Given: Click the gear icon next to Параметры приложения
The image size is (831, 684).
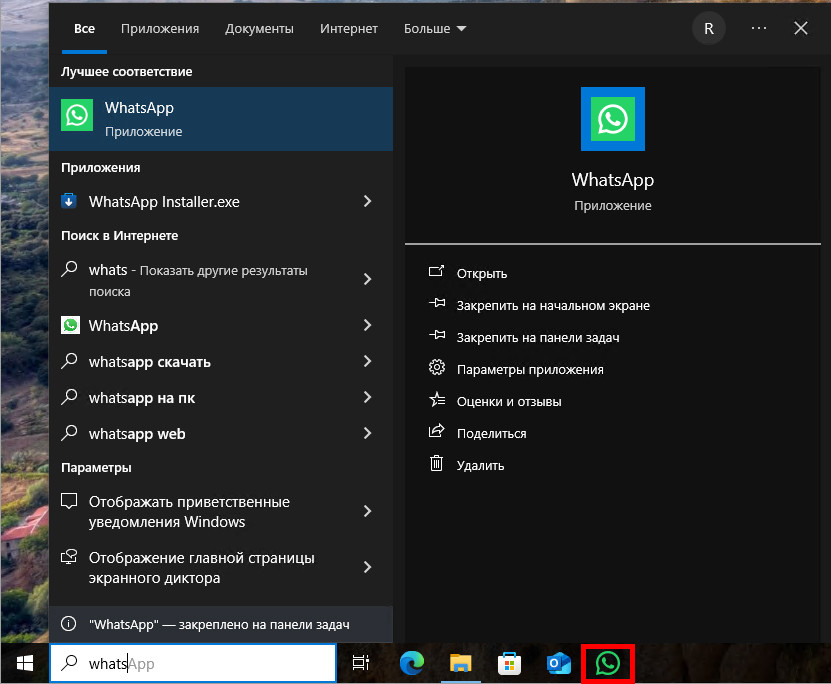Looking at the screenshot, I should pyautogui.click(x=437, y=367).
